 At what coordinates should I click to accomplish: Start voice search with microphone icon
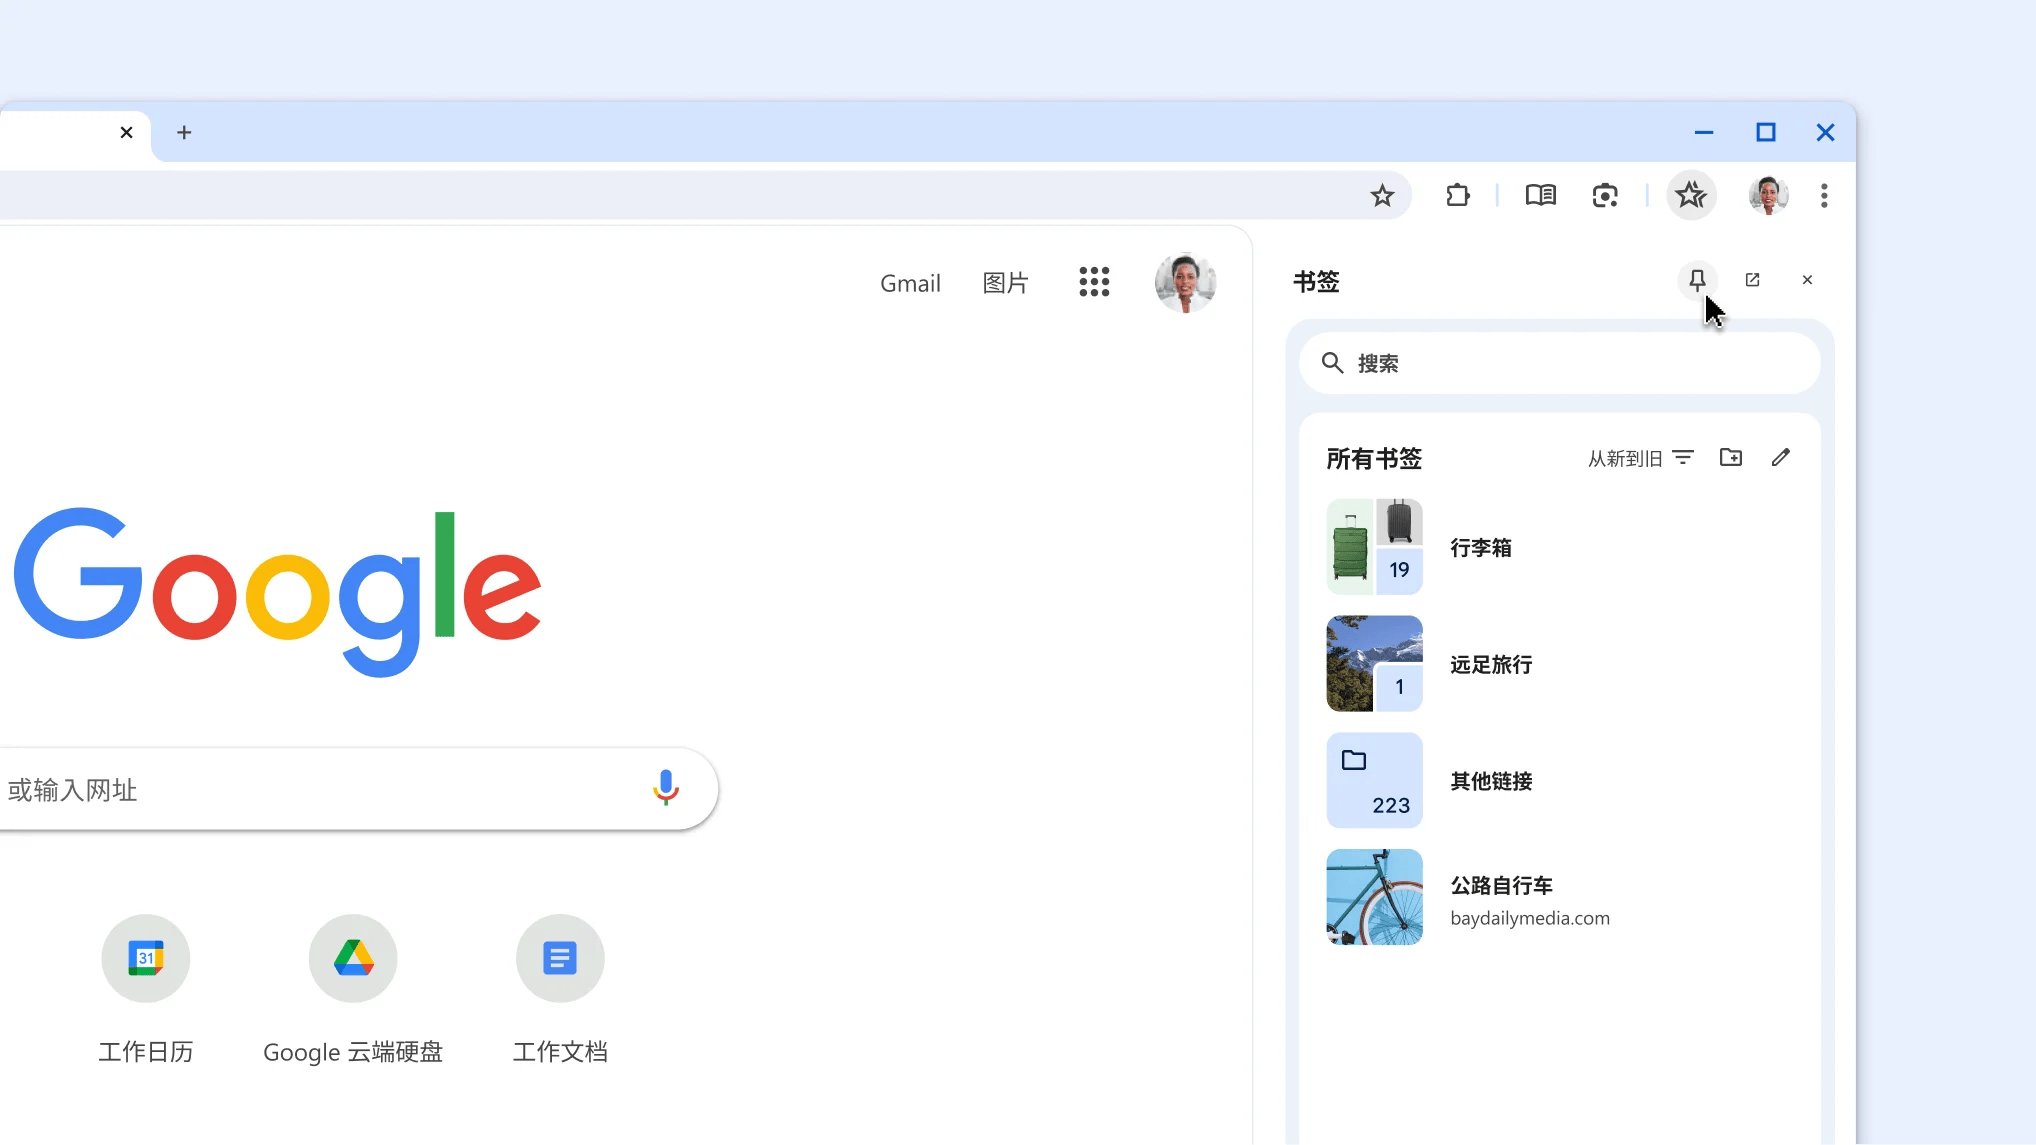coord(666,788)
